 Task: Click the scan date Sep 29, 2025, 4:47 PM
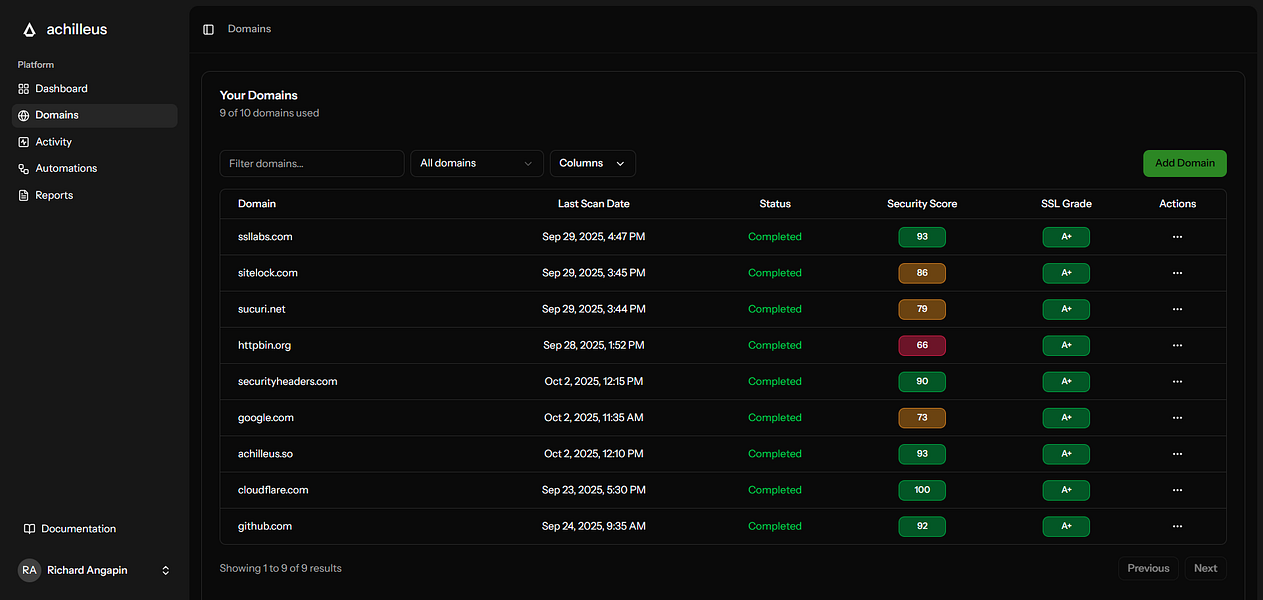[594, 237]
